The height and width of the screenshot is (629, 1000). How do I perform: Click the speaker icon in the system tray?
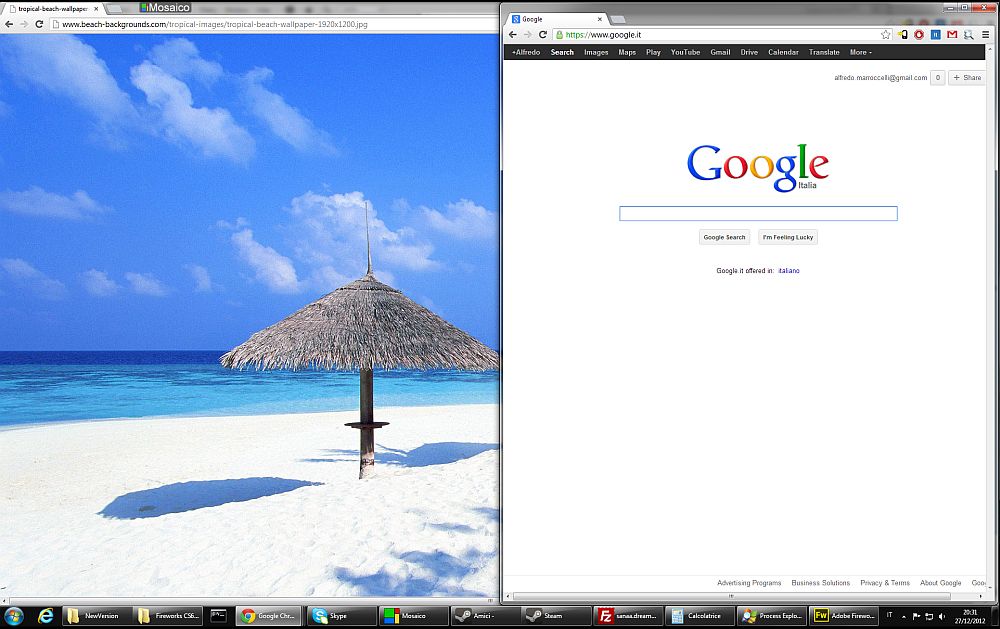pyautogui.click(x=942, y=616)
